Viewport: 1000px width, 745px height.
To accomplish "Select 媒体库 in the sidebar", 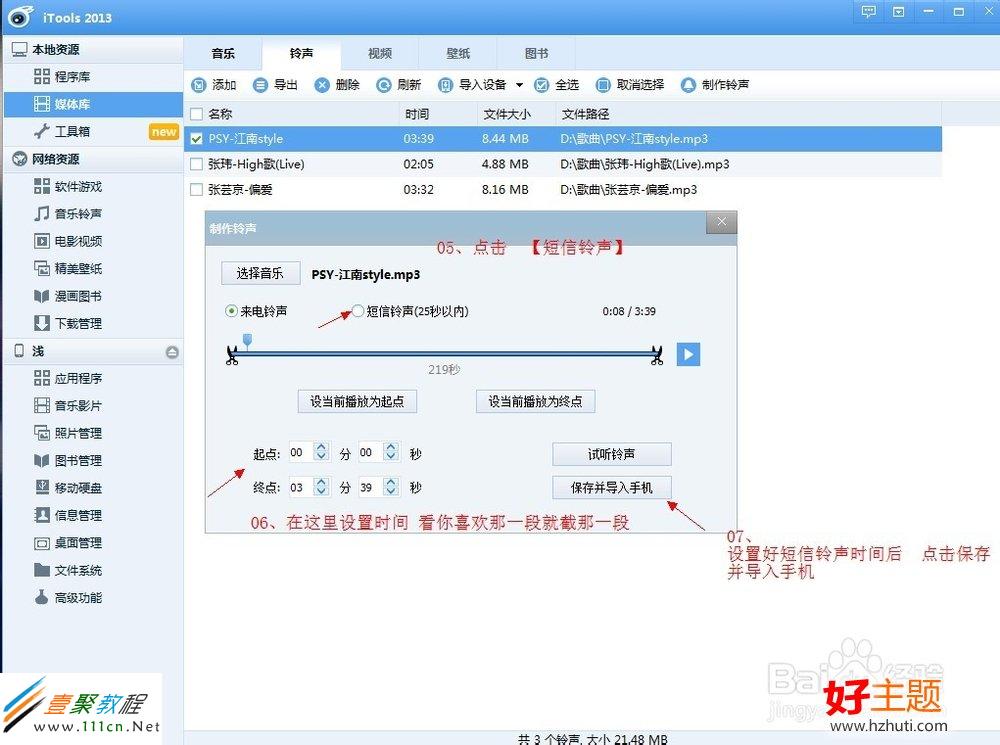I will (93, 105).
